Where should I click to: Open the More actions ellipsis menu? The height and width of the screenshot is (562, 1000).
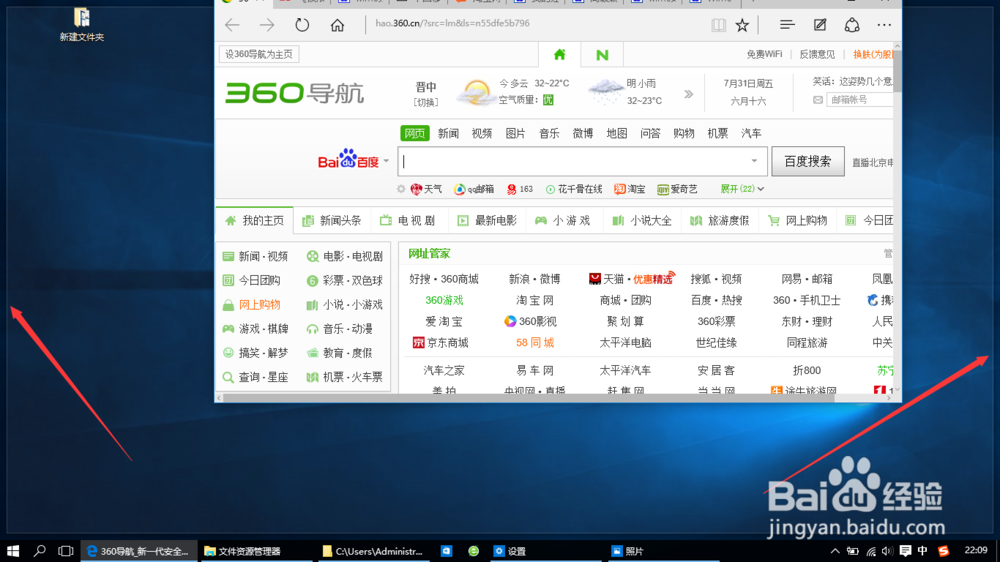pyautogui.click(x=884, y=25)
